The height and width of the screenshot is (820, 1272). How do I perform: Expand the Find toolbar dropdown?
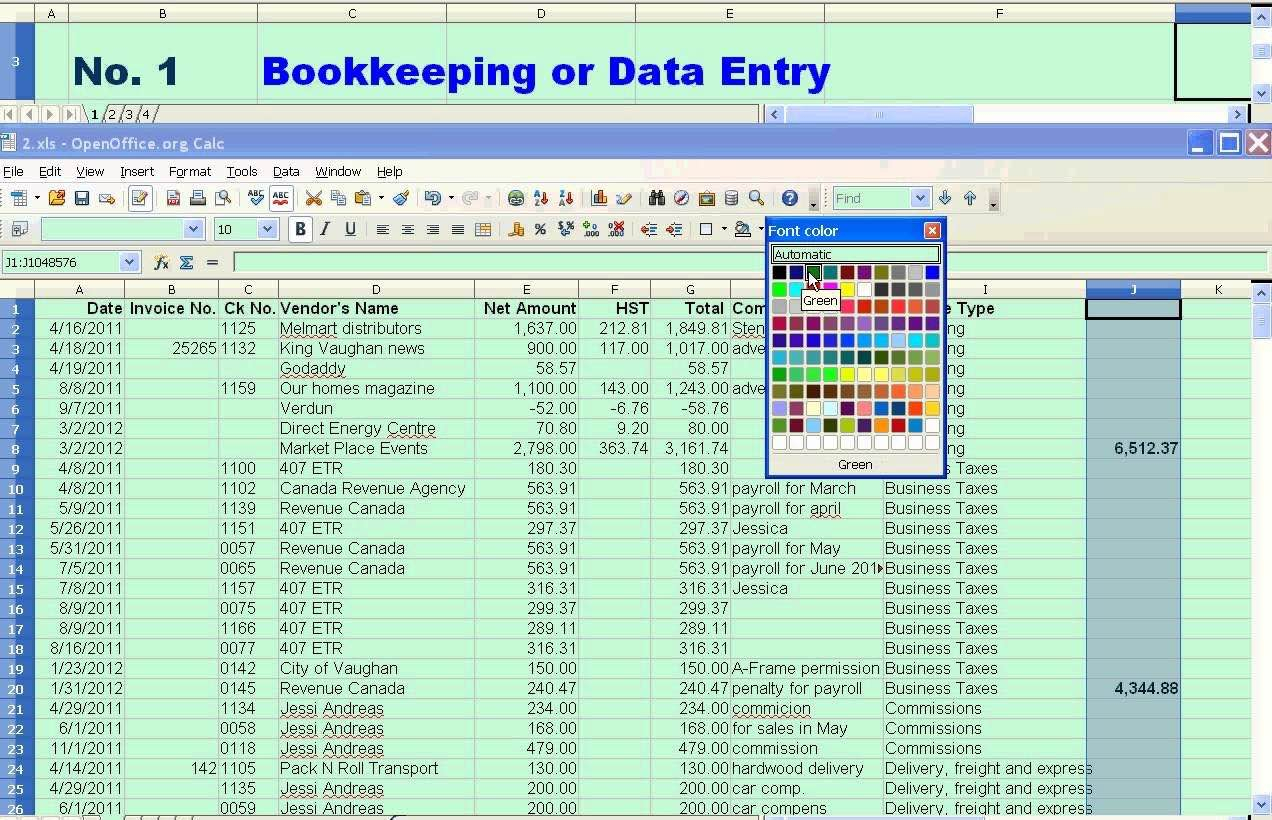[921, 198]
